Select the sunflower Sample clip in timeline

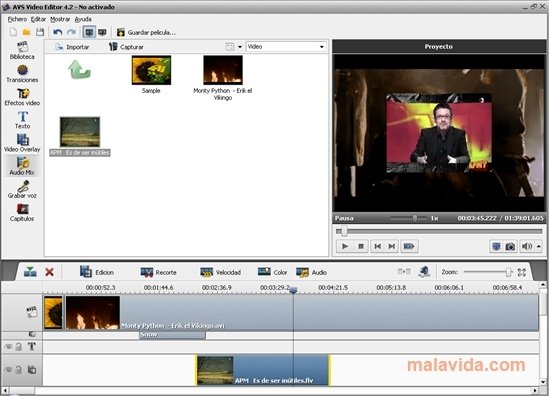53,313
